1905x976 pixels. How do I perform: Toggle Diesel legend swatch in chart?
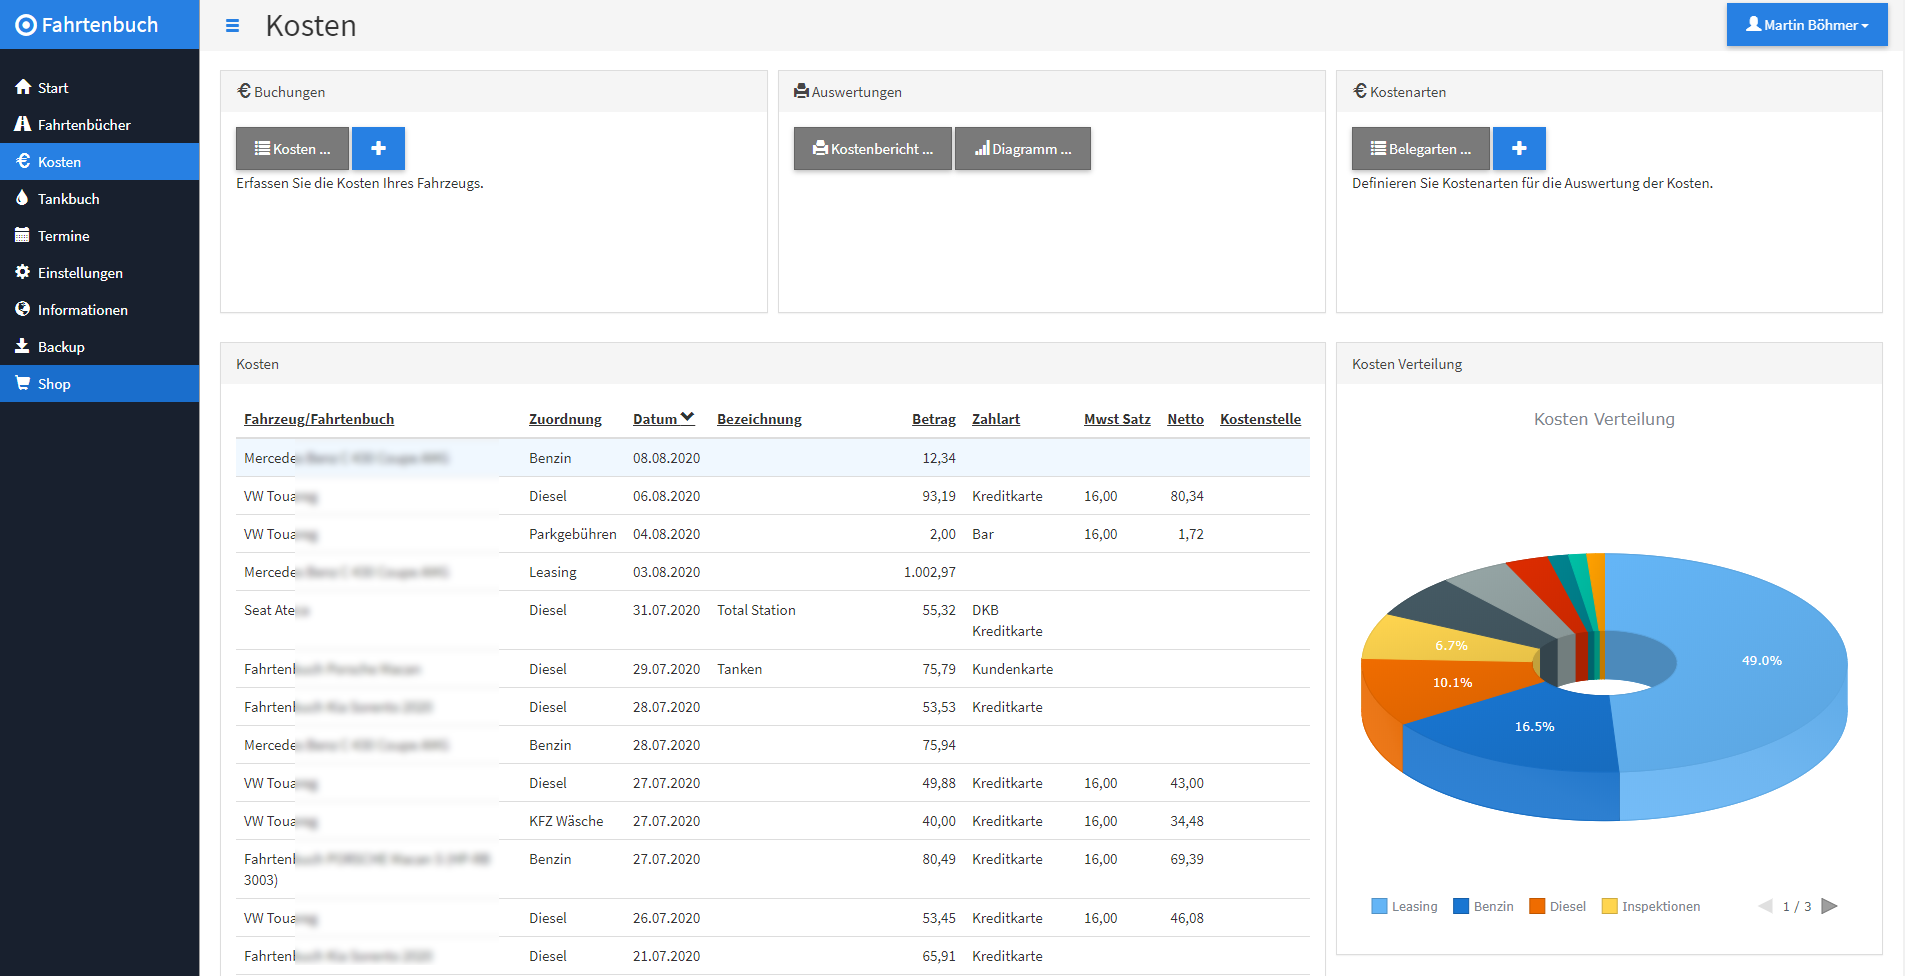1537,906
